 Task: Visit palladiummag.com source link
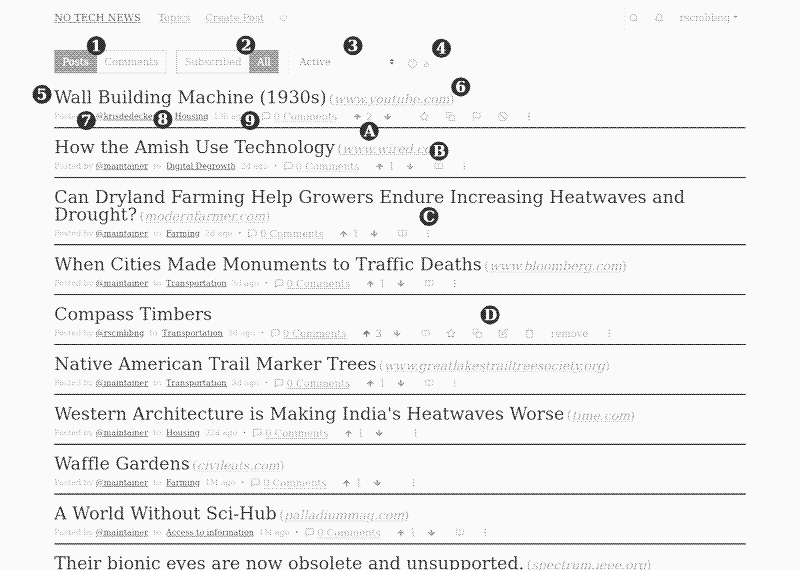[x=344, y=515]
